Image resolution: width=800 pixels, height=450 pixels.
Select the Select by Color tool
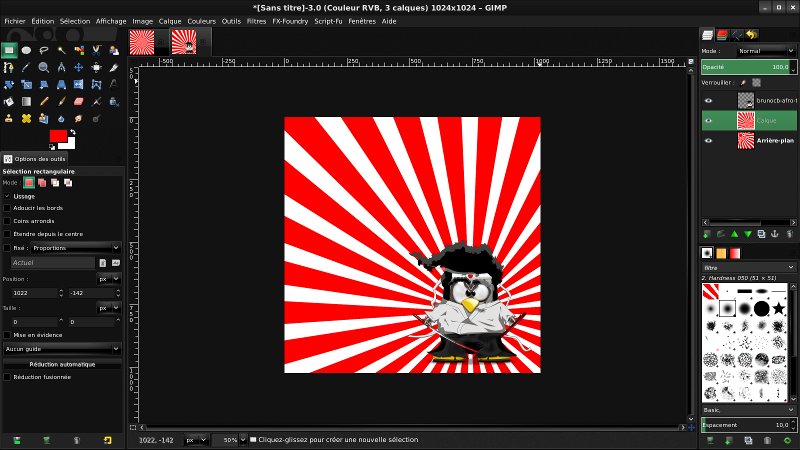[x=79, y=50]
